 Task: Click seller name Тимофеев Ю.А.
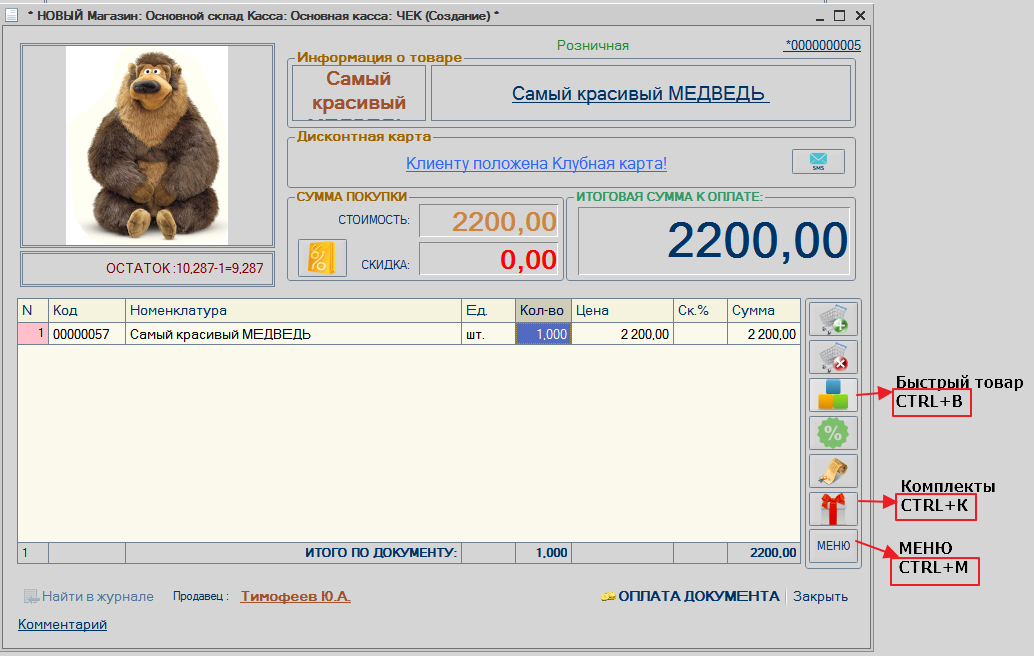[295, 596]
